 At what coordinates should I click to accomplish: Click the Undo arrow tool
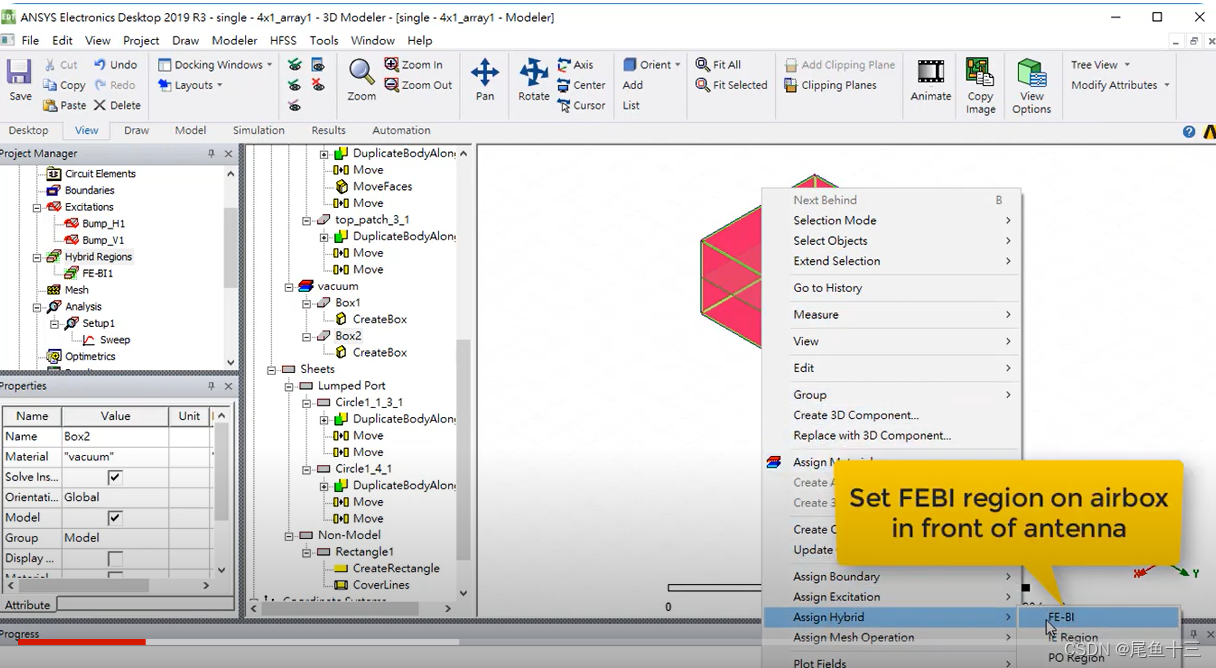pyautogui.click(x=115, y=65)
